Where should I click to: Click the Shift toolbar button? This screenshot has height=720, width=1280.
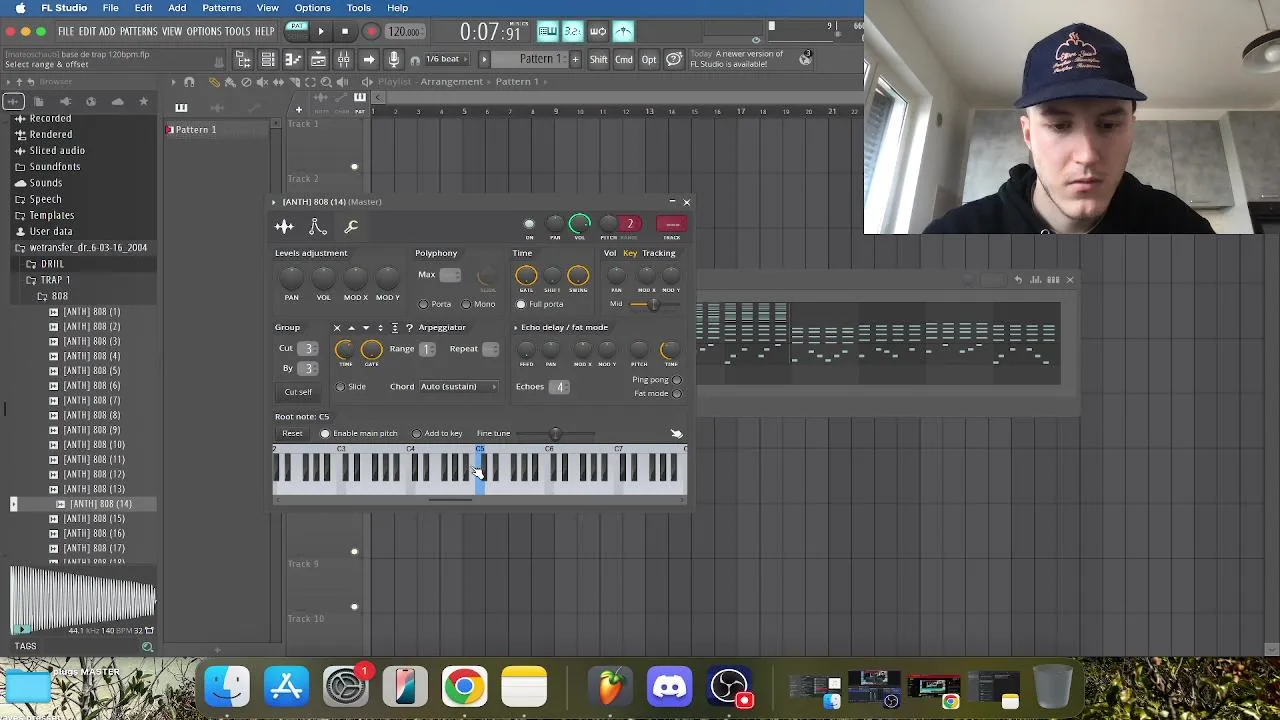tap(598, 60)
